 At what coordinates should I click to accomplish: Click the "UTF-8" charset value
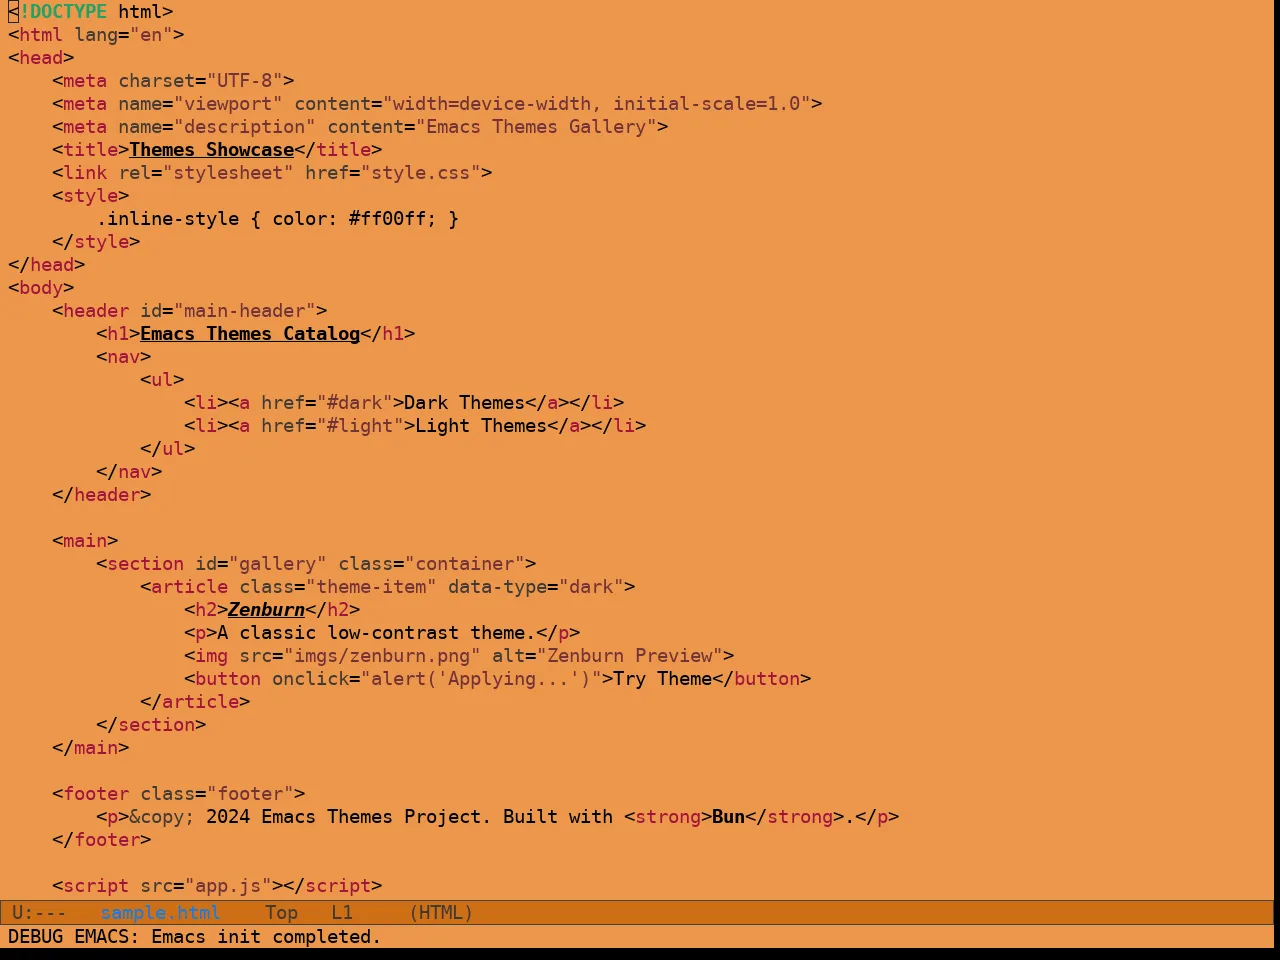pos(244,81)
